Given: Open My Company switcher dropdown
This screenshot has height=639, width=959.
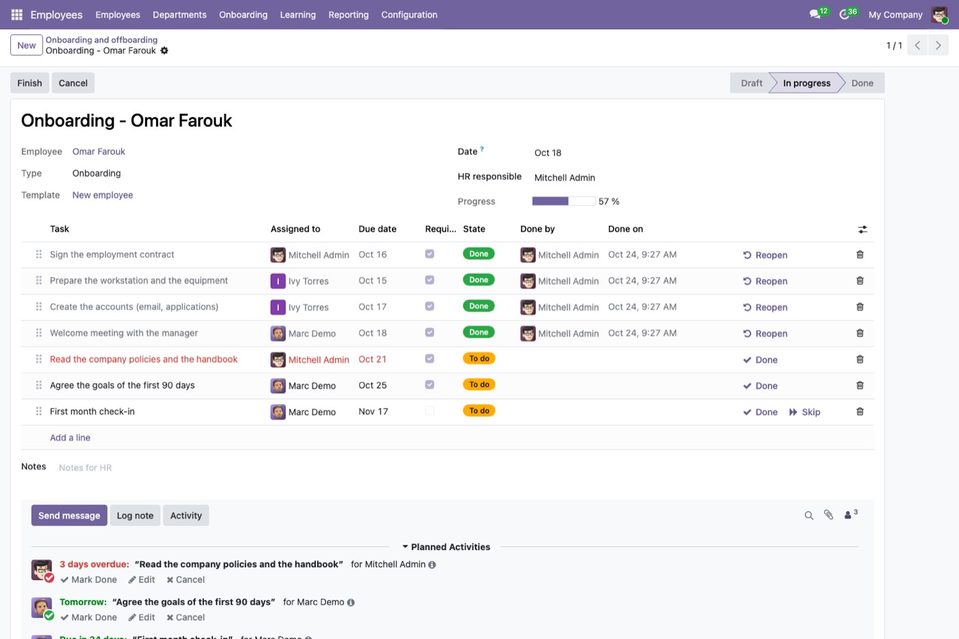Looking at the screenshot, I should [895, 15].
